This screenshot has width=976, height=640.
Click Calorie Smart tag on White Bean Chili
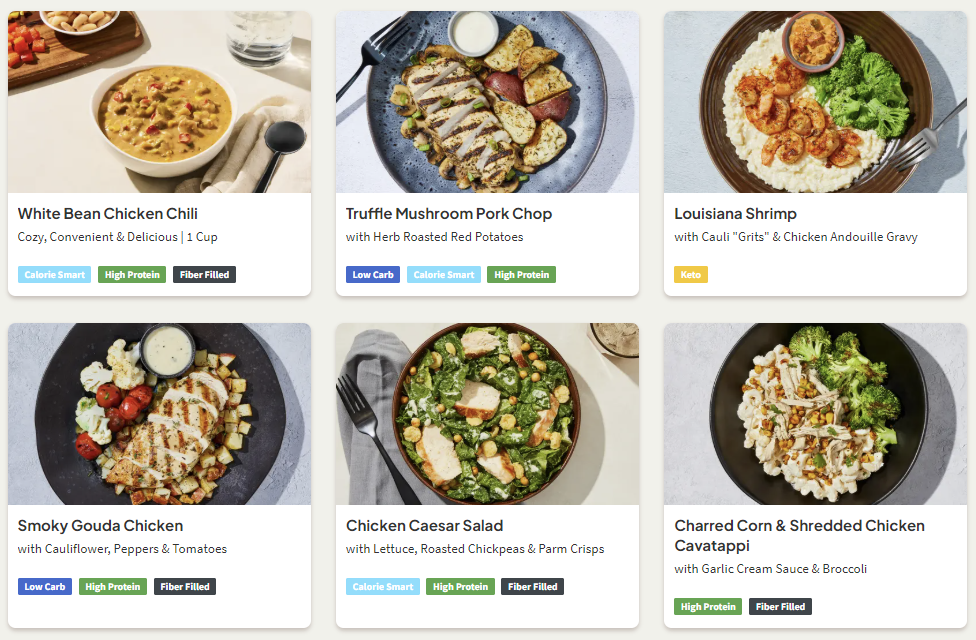click(x=54, y=275)
